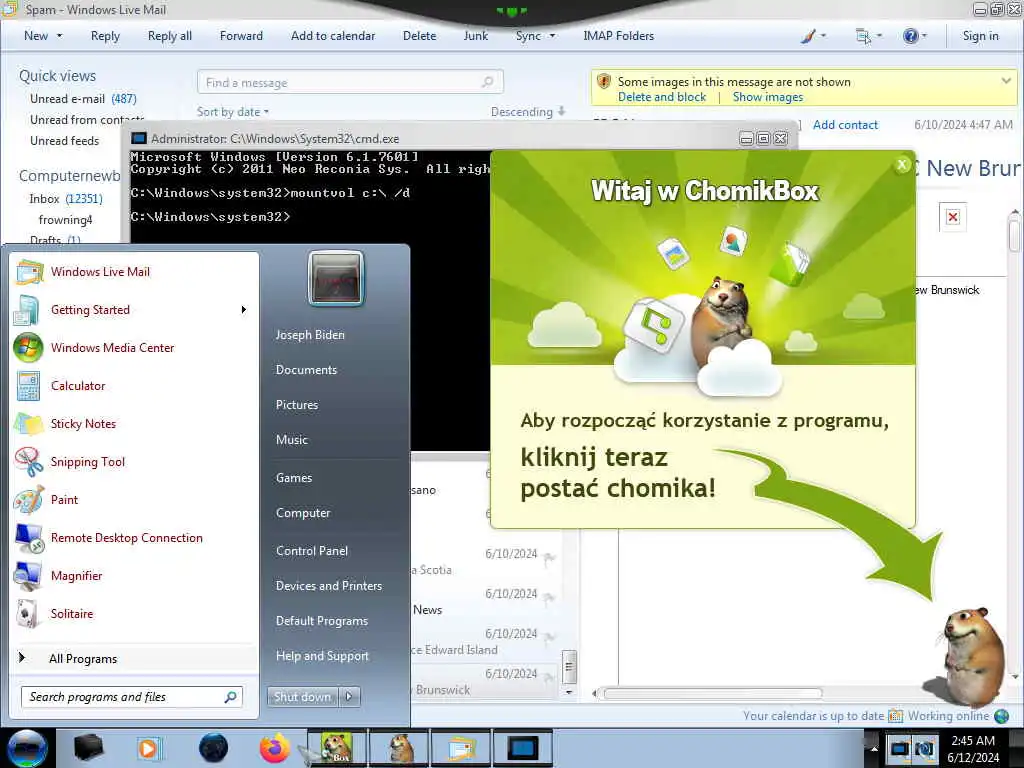Click Reply in Live Mail toolbar
Image resolution: width=1024 pixels, height=768 pixels.
105,36
